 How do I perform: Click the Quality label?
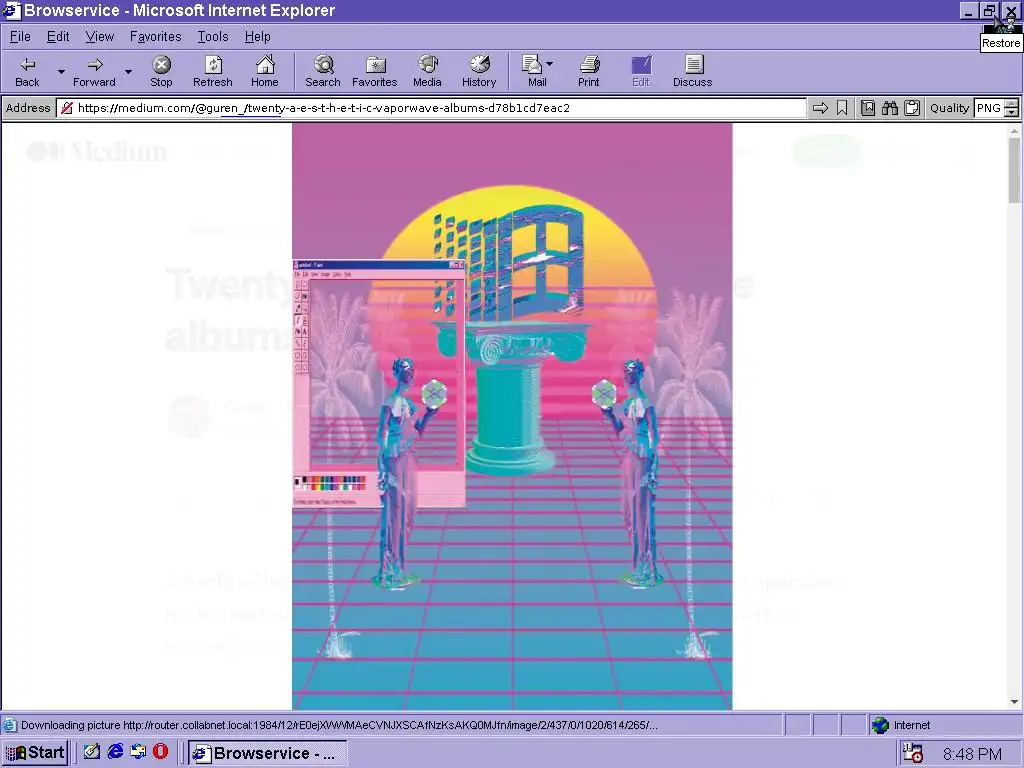pos(950,108)
